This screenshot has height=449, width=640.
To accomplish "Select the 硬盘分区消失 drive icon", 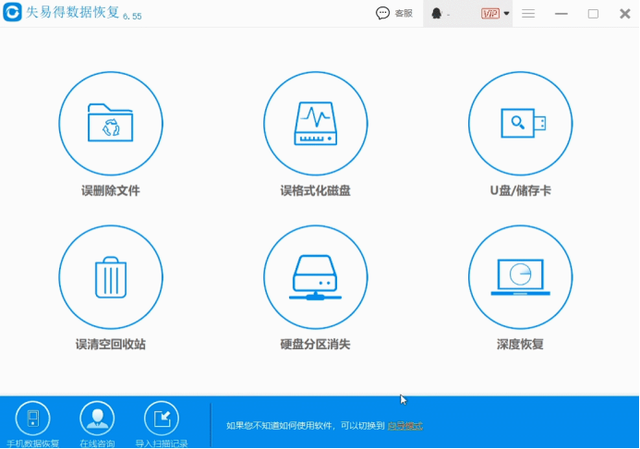I will pos(316,277).
